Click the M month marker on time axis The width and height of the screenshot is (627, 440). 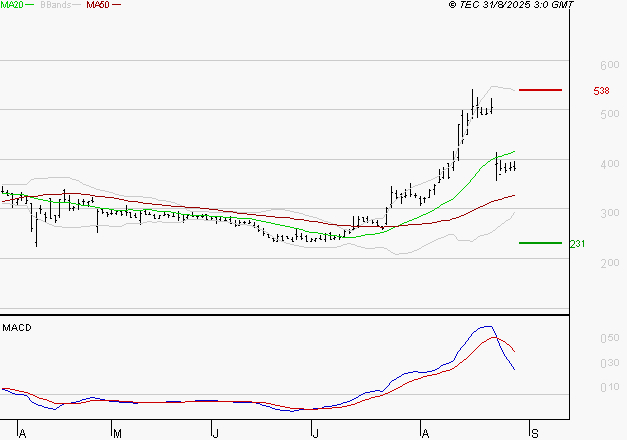coord(117,434)
